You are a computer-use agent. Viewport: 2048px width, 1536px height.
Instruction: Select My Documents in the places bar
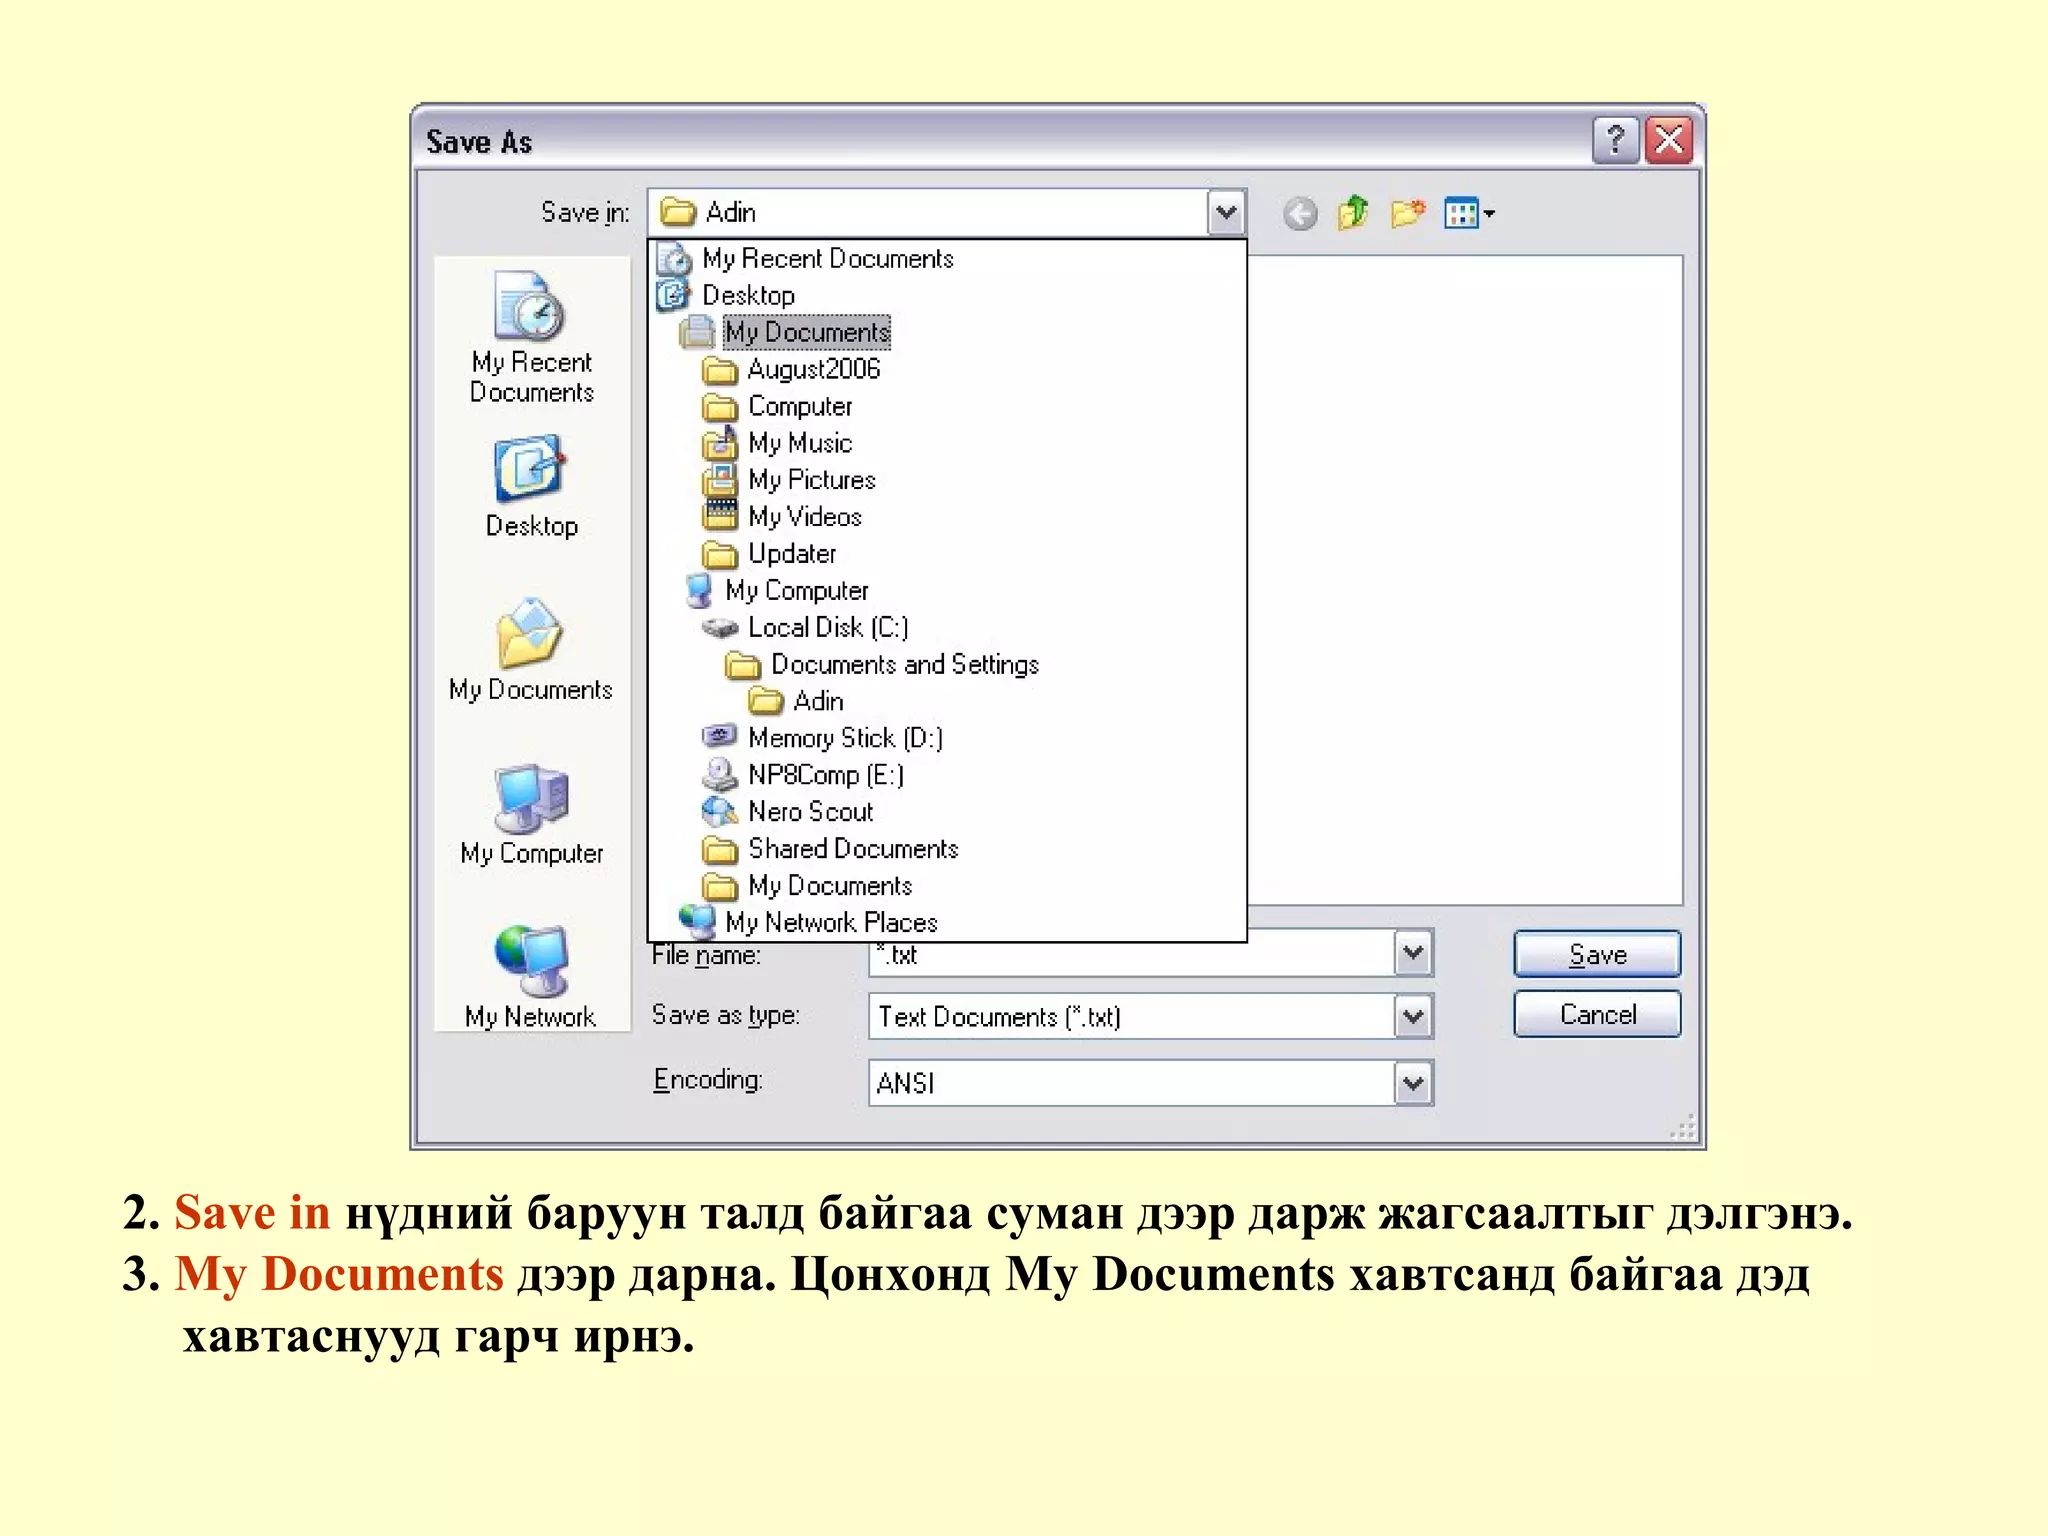coord(531,650)
